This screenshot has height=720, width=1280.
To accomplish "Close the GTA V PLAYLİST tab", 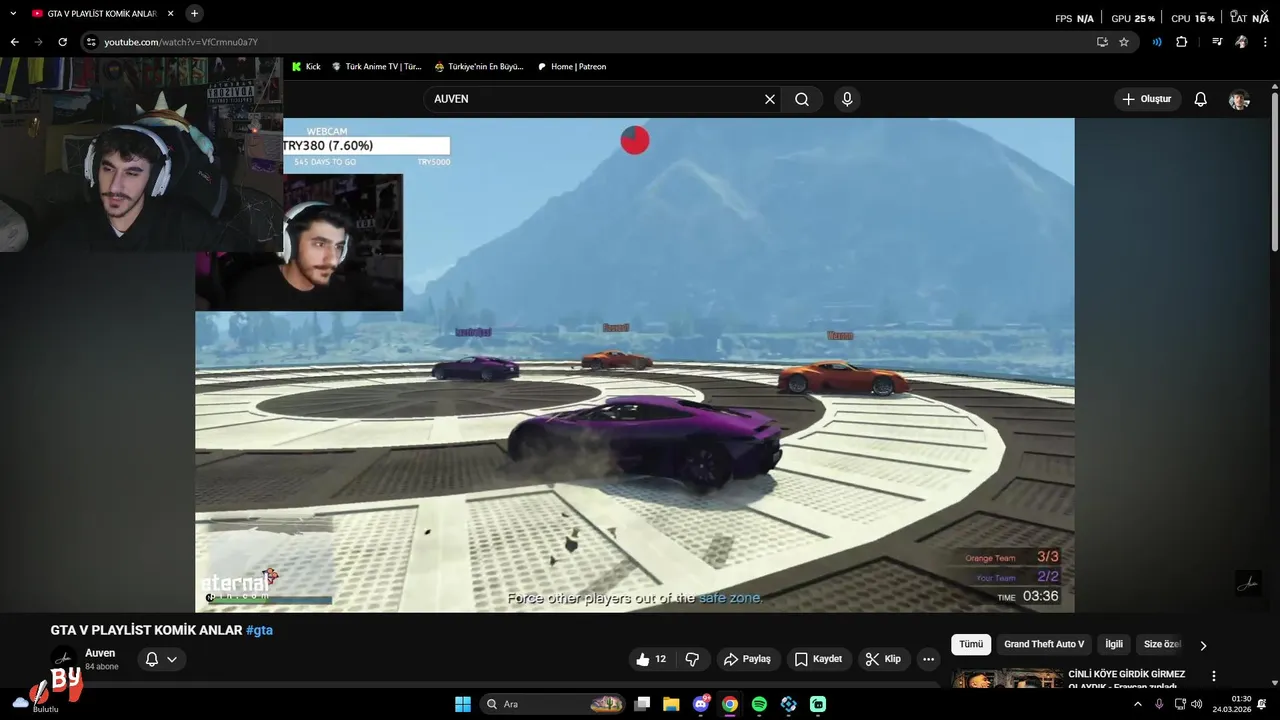I will 170,14.
